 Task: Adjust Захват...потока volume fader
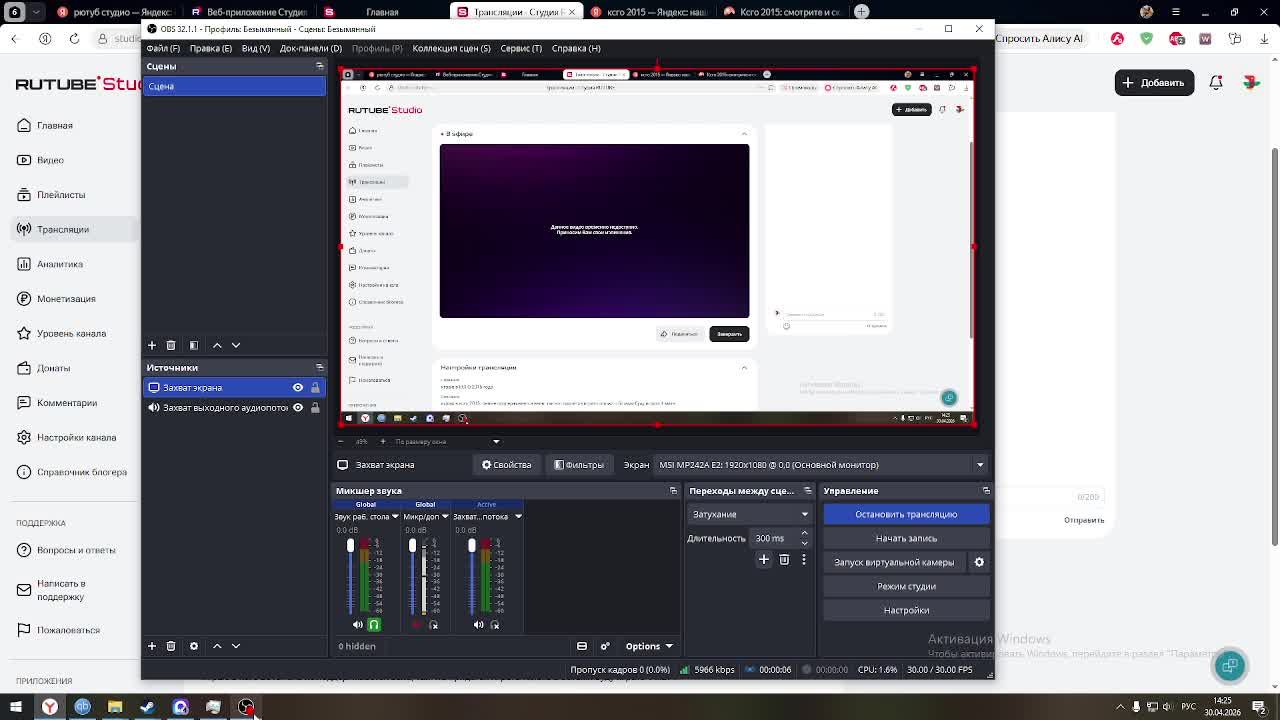click(472, 546)
